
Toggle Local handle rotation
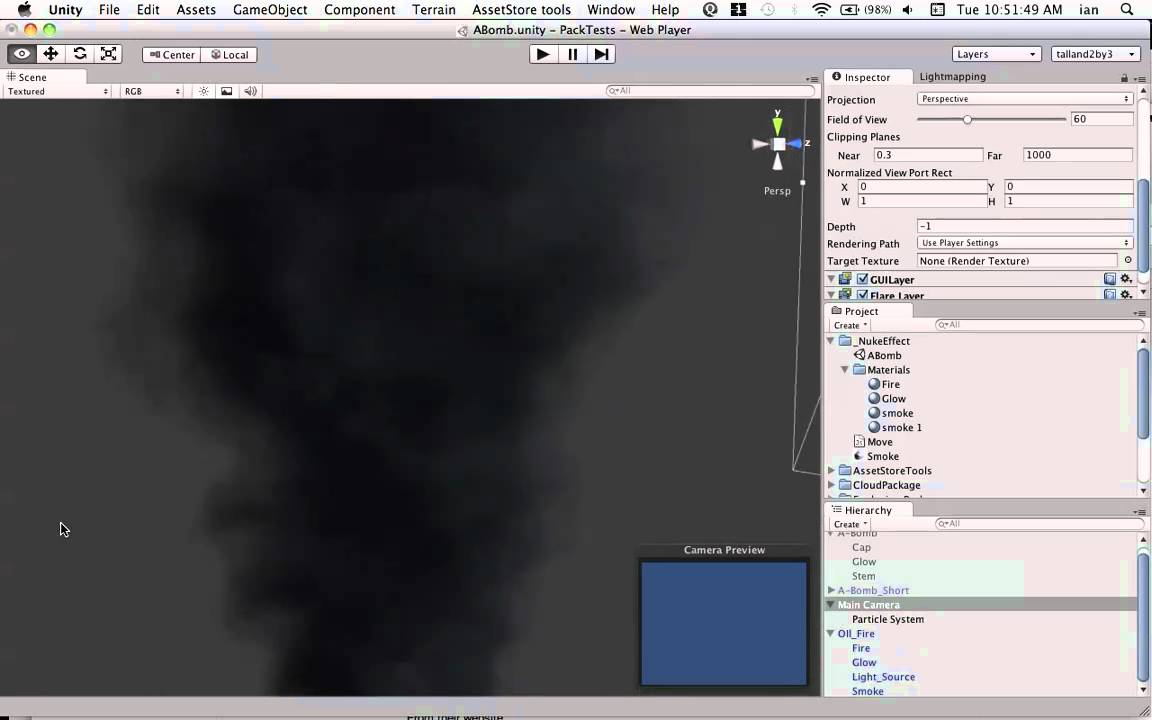click(x=229, y=54)
